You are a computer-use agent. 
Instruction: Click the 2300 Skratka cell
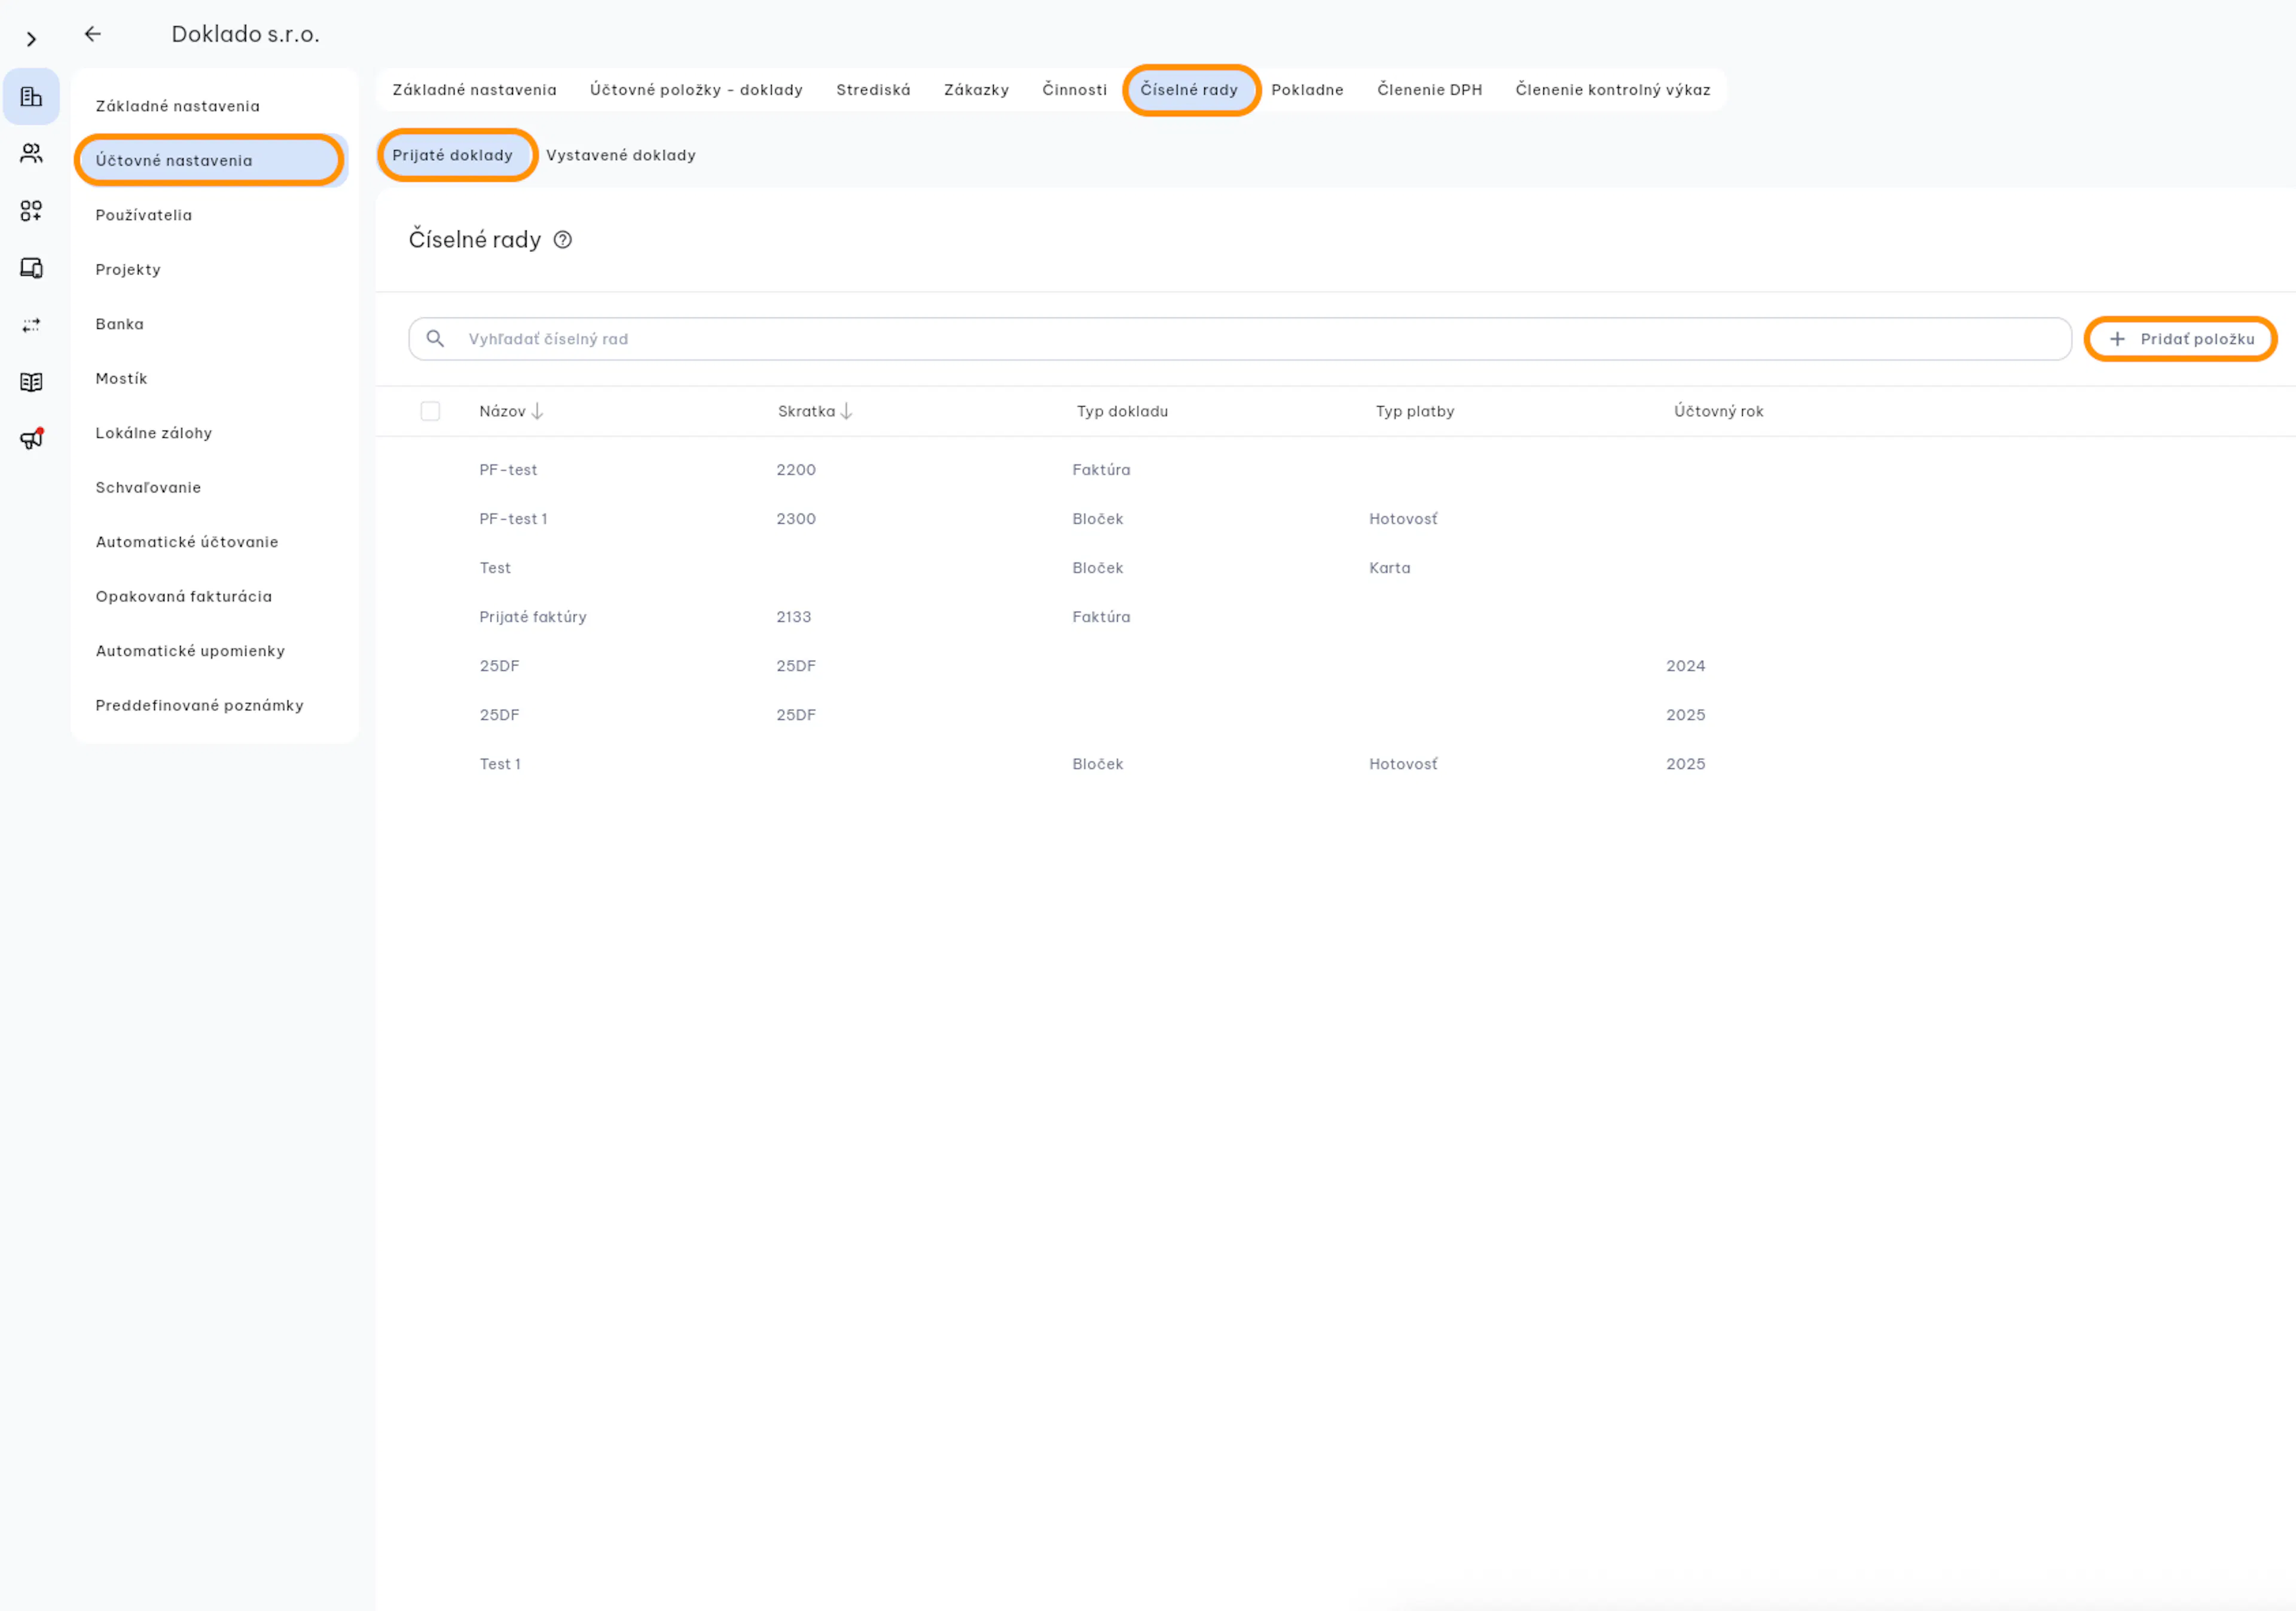click(796, 519)
